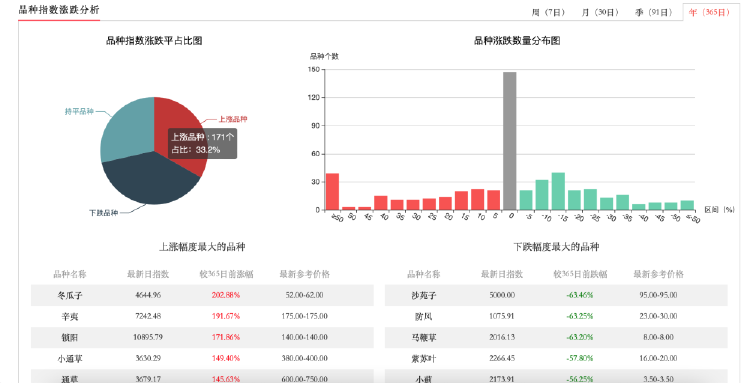Select the 季（91日）tab
The image size is (750, 383).
tap(653, 12)
